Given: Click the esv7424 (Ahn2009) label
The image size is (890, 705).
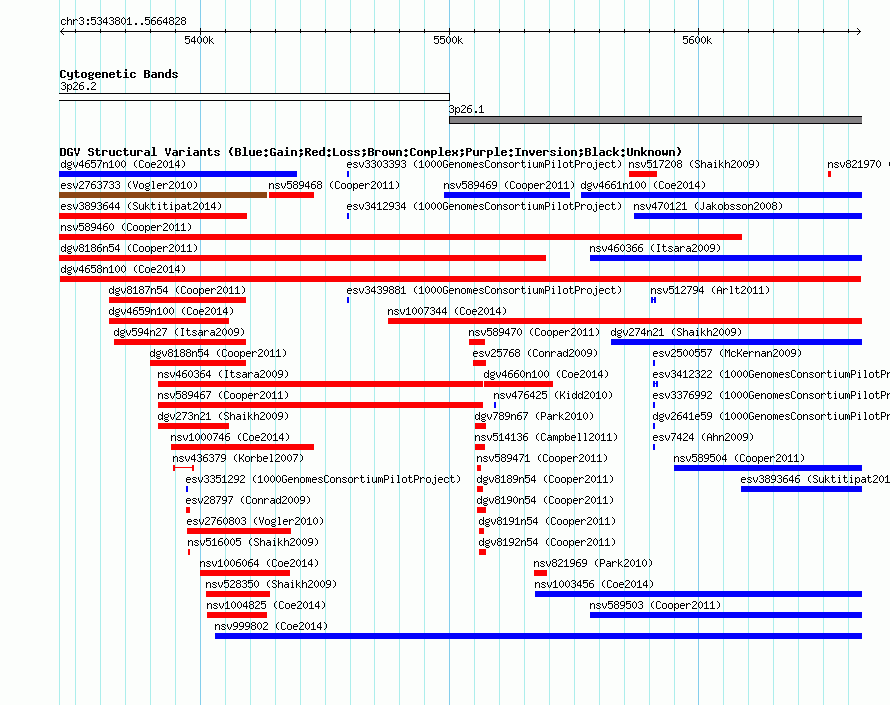Looking at the screenshot, I should coord(703,438).
